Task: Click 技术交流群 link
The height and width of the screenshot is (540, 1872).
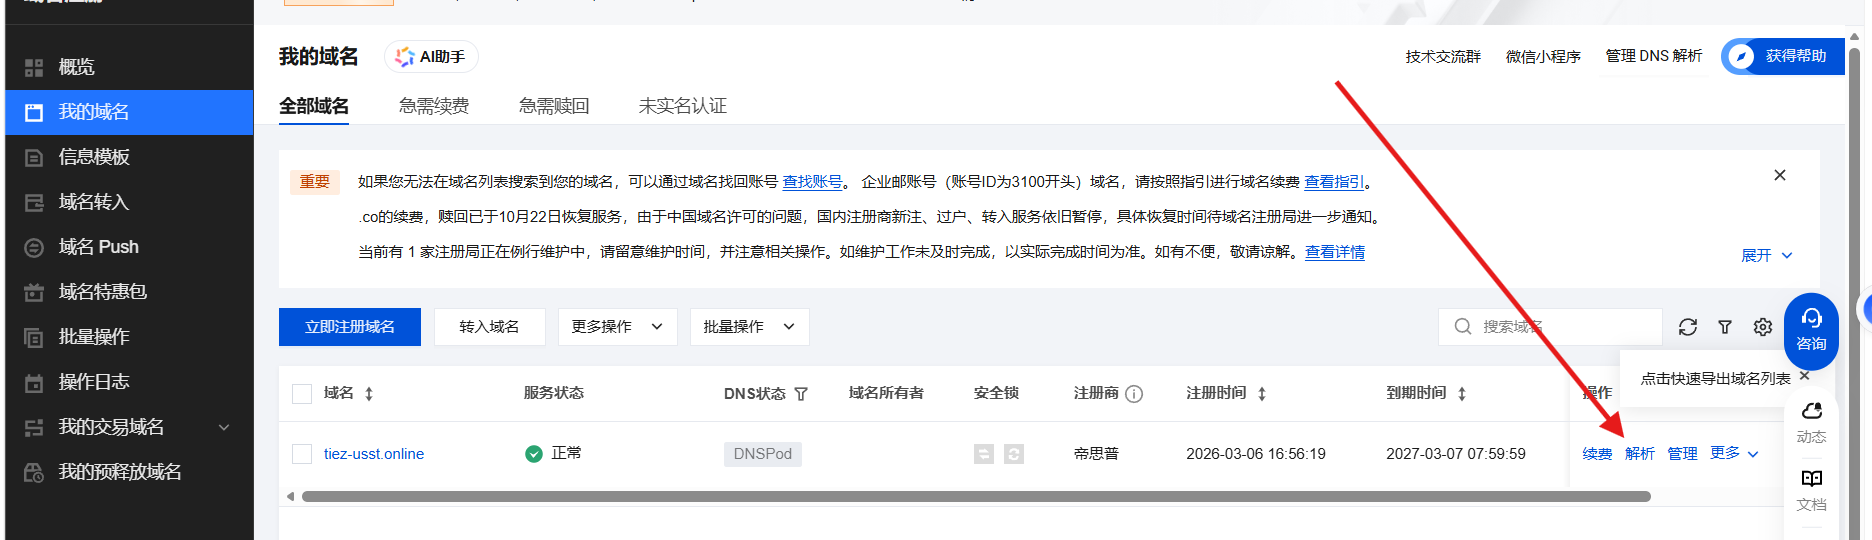Action: tap(1443, 57)
